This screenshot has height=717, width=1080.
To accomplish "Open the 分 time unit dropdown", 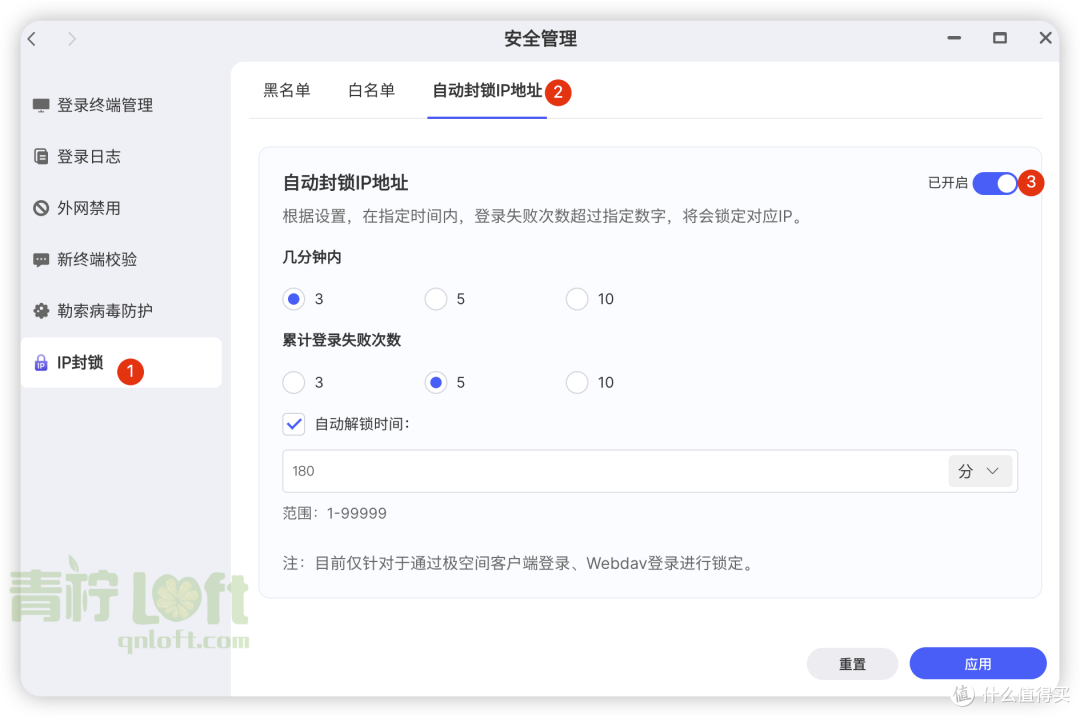I will click(979, 471).
